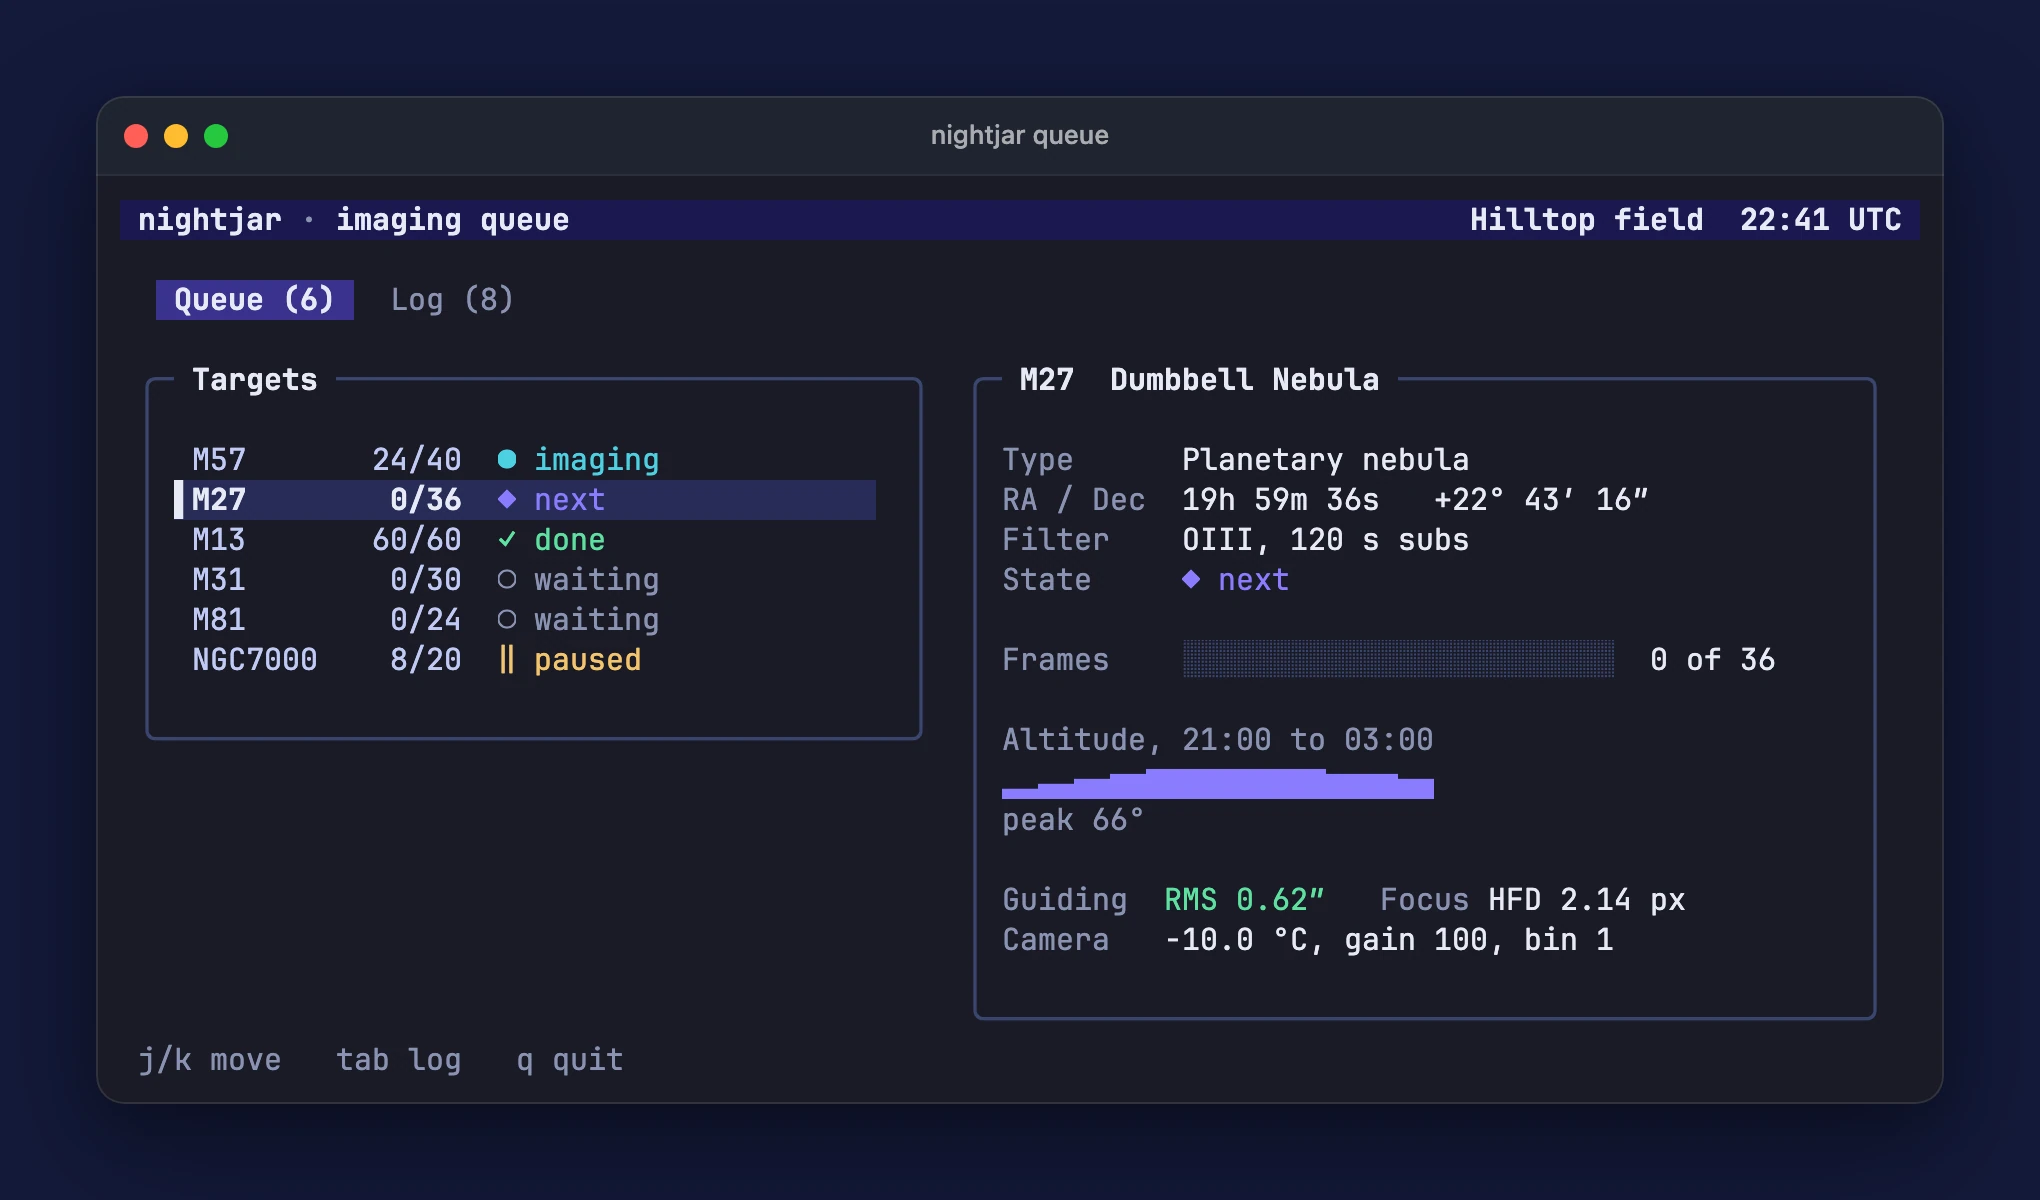This screenshot has width=2040, height=1200.
Task: Select the M57 target row name
Action: pyautogui.click(x=219, y=459)
